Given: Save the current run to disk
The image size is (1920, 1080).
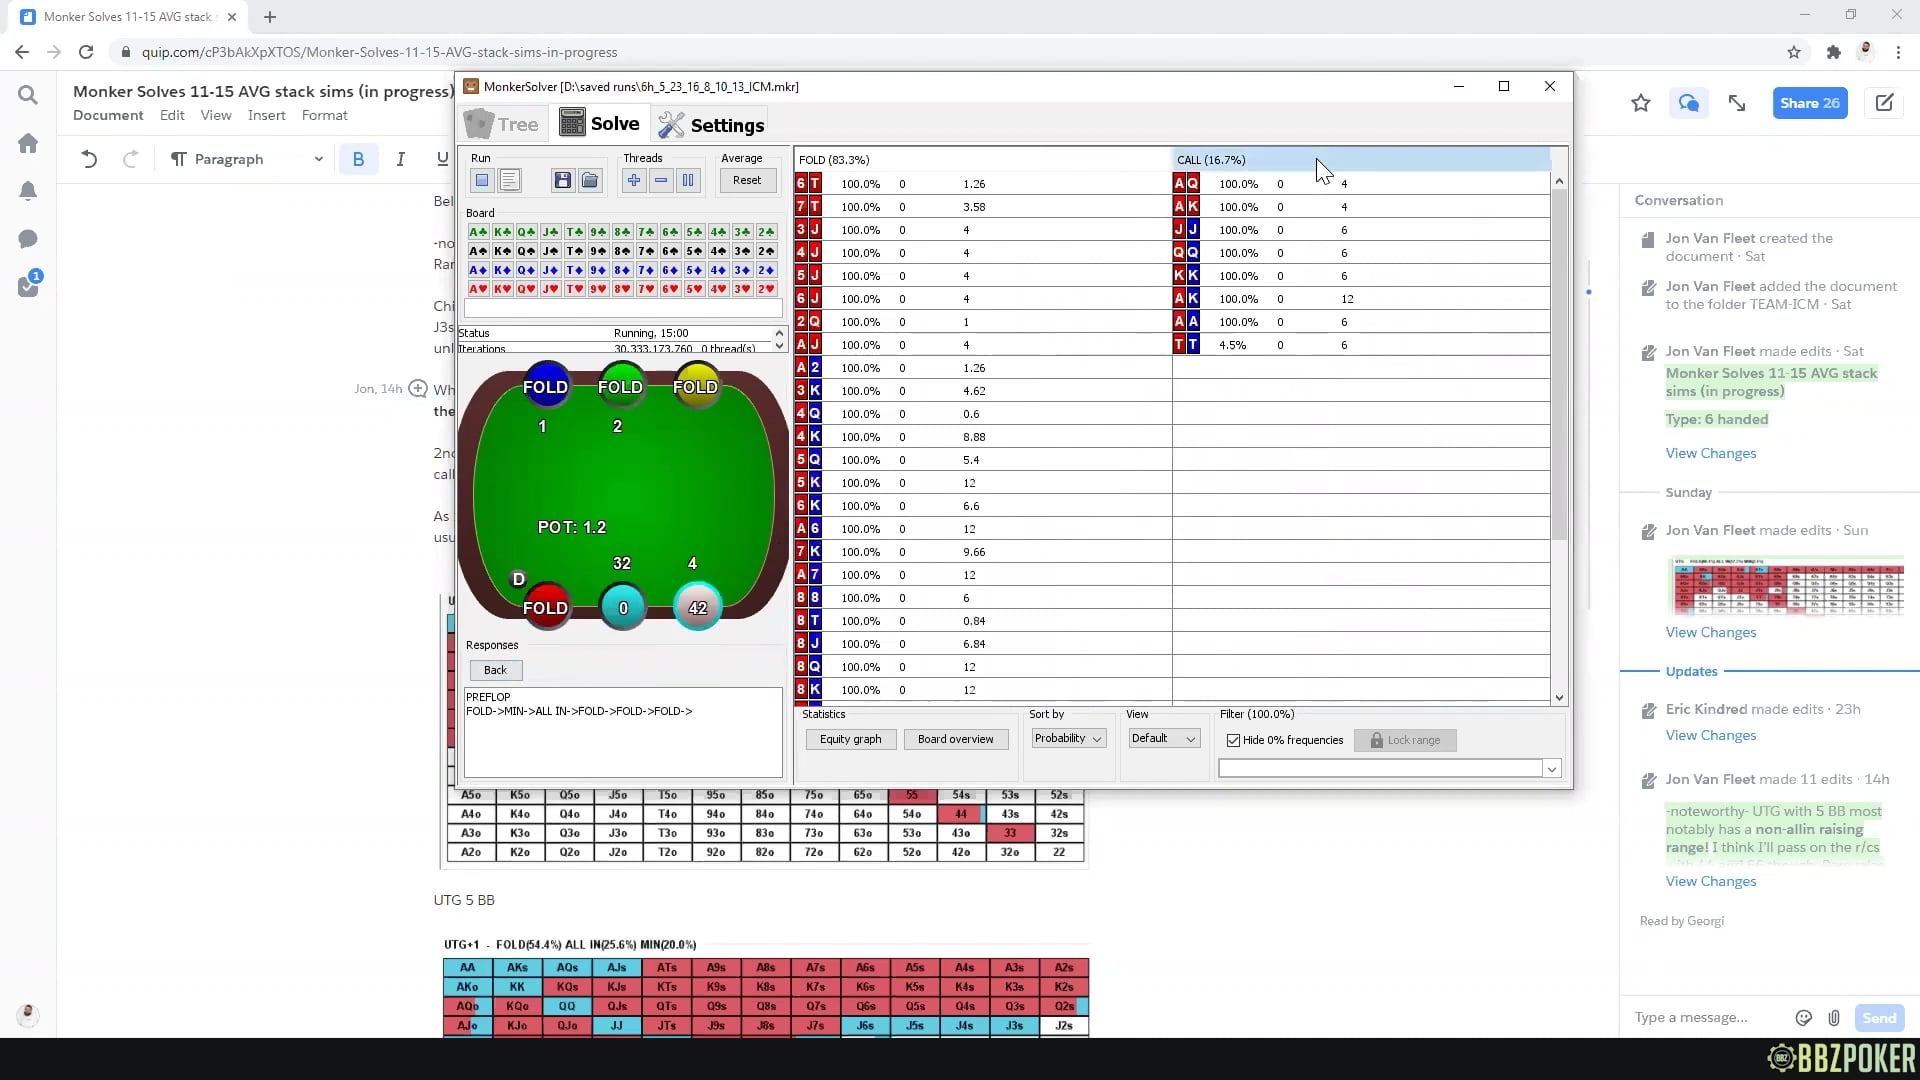Looking at the screenshot, I should click(x=563, y=180).
